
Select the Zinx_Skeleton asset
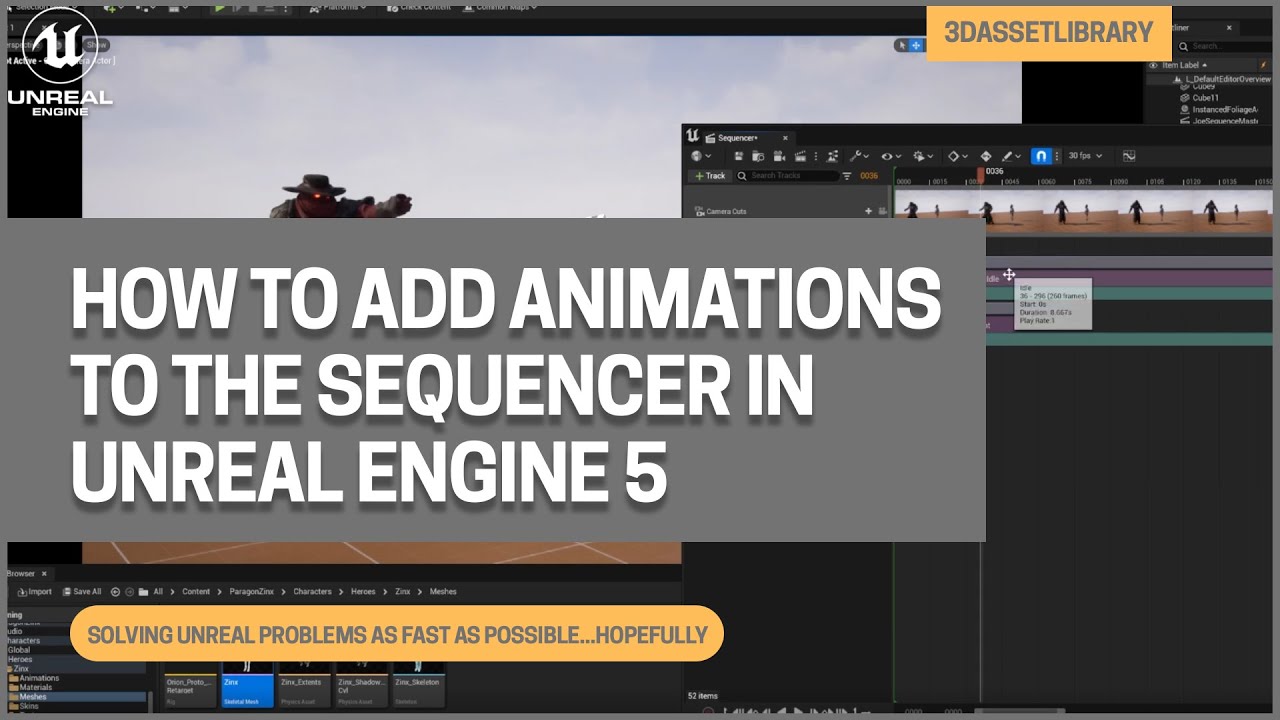click(x=419, y=684)
